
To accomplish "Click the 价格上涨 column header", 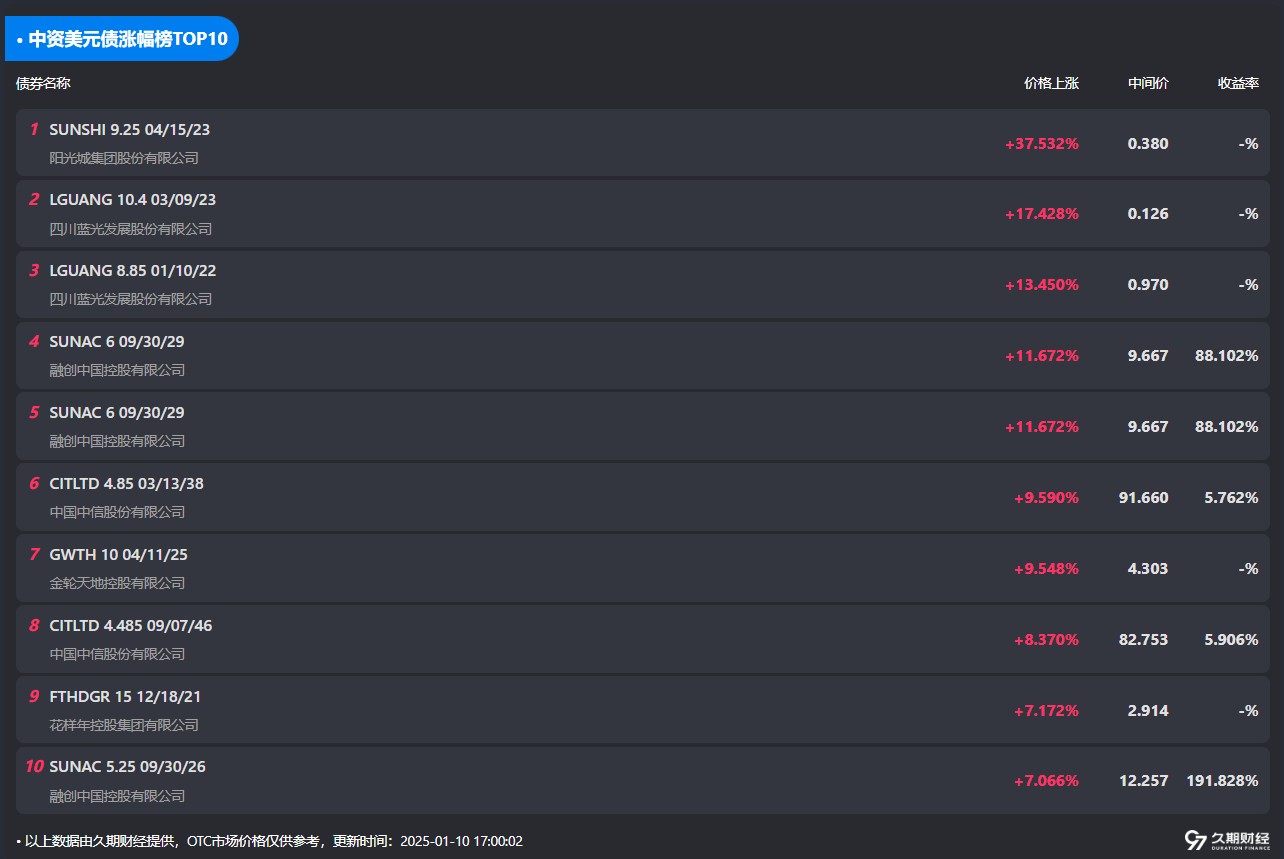I will [x=1051, y=83].
